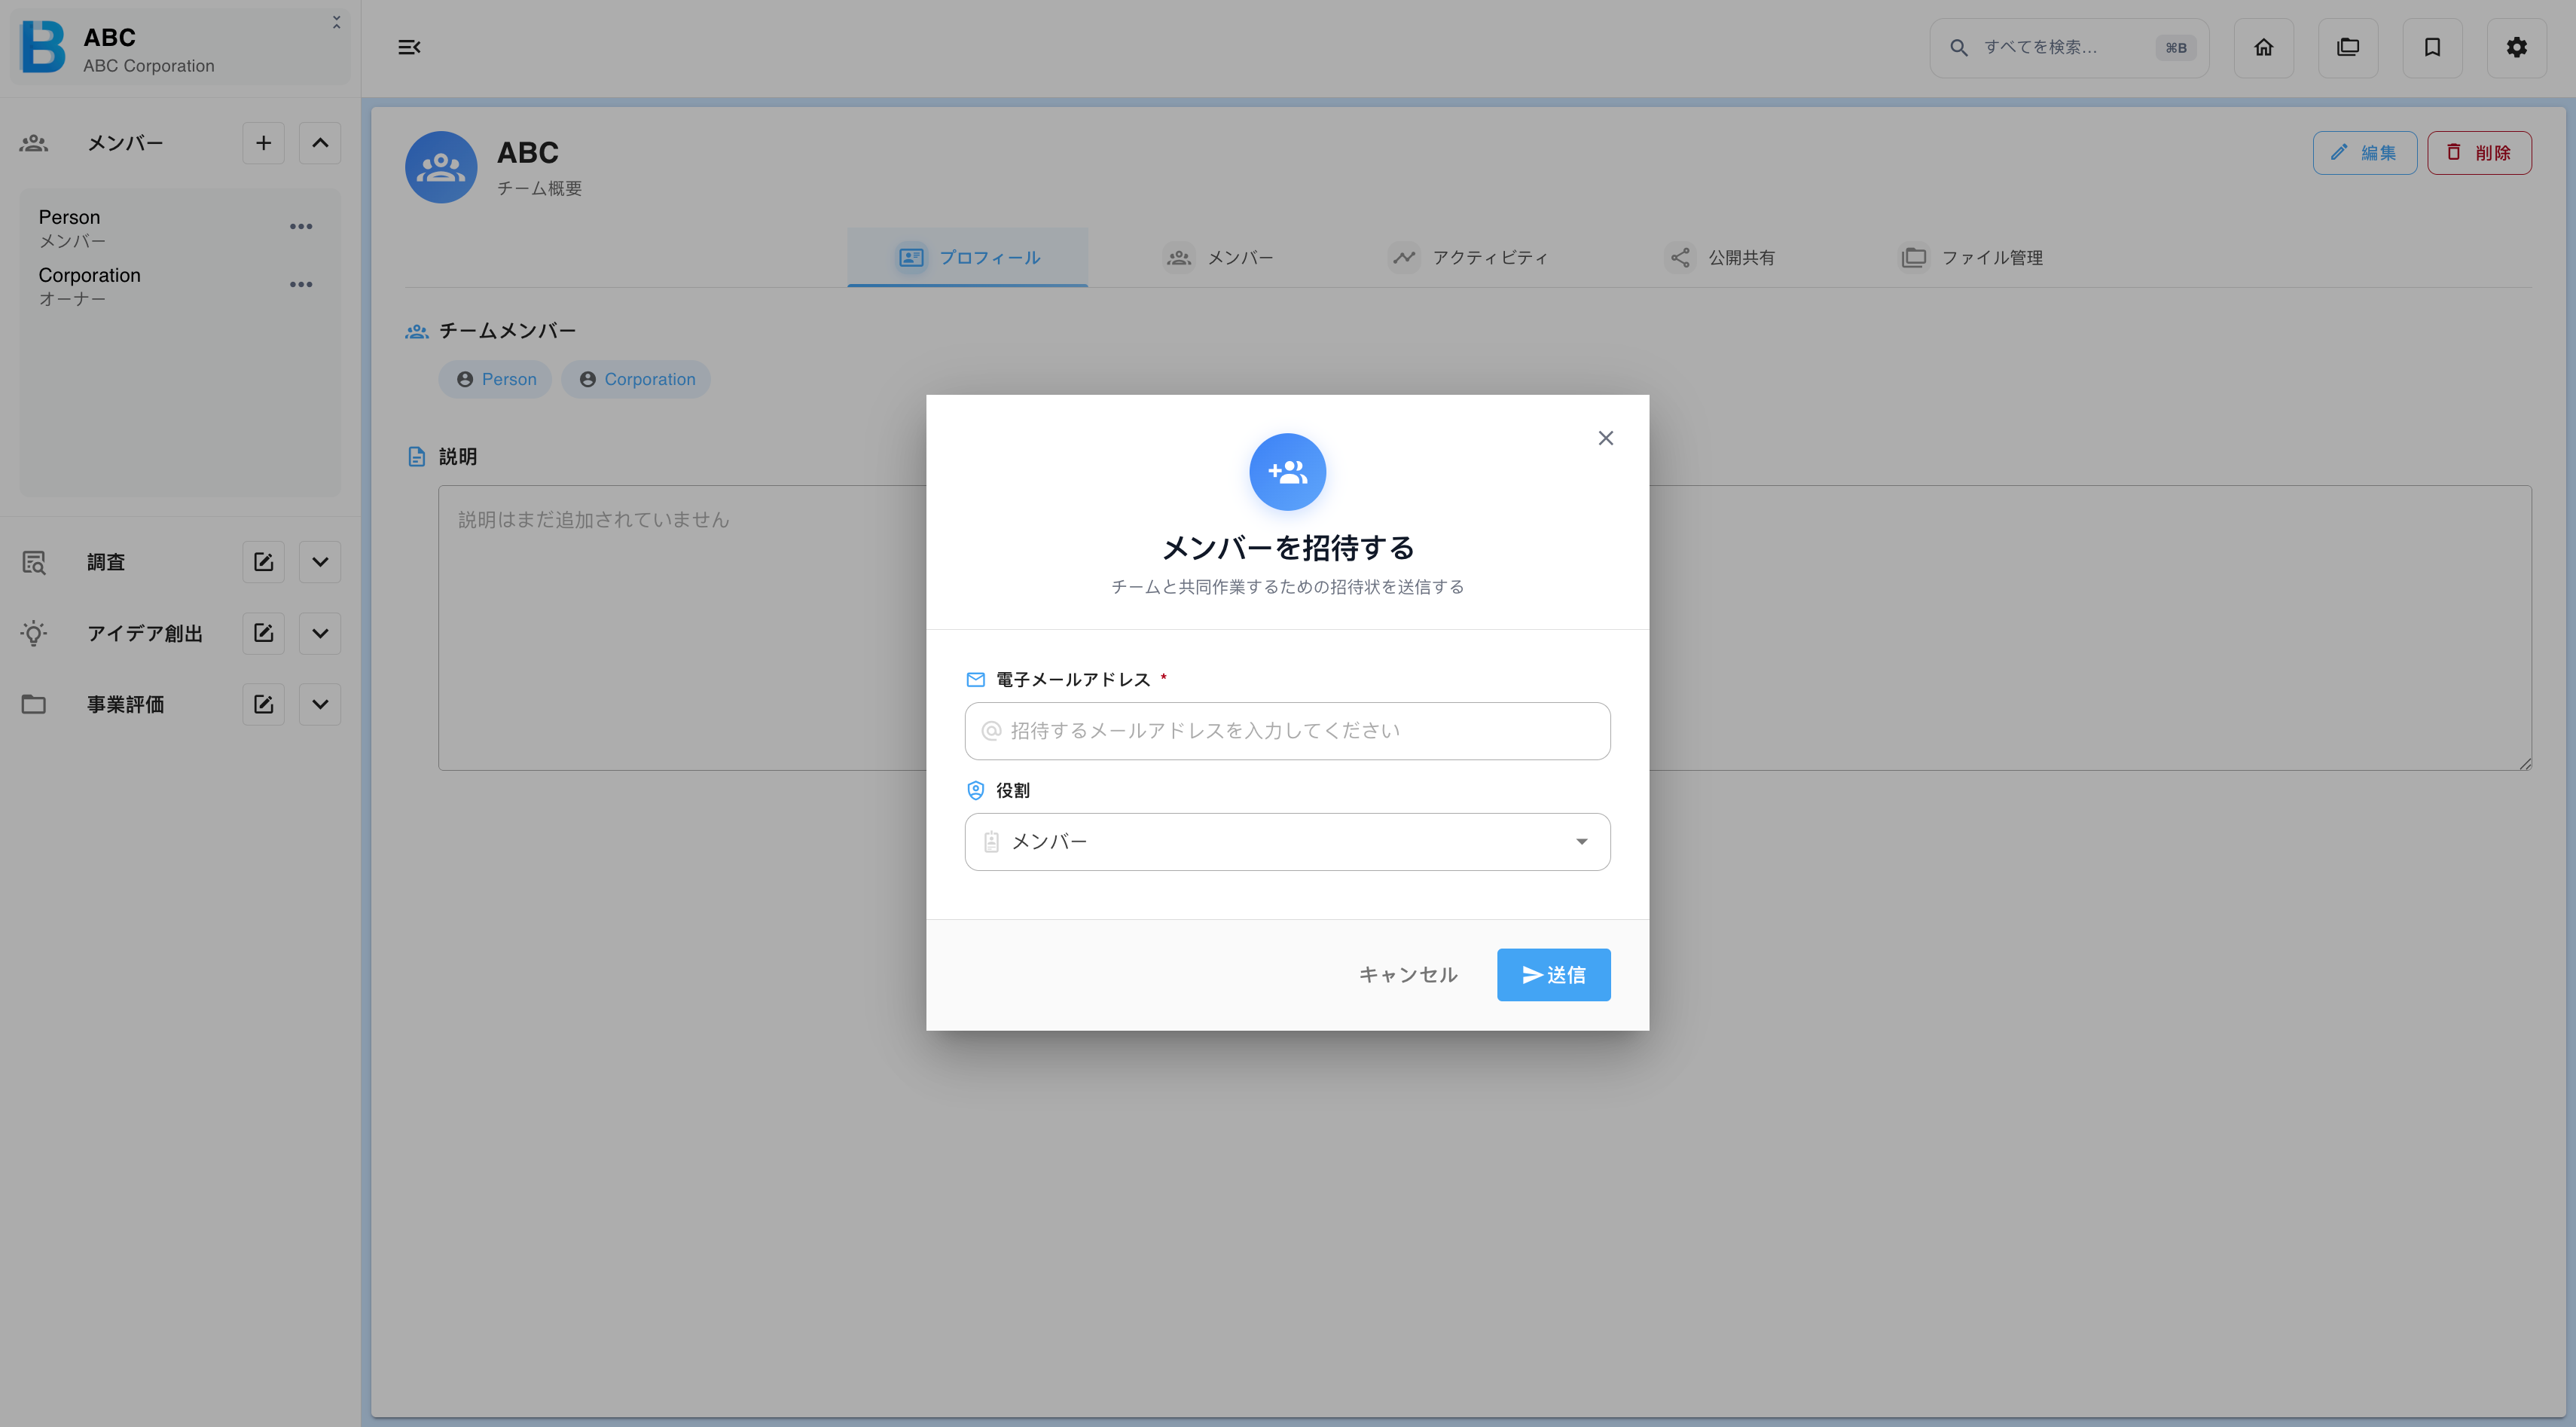This screenshot has width=2576, height=1427.
Task: Open the role dropdown showing メンバー
Action: 1287,842
